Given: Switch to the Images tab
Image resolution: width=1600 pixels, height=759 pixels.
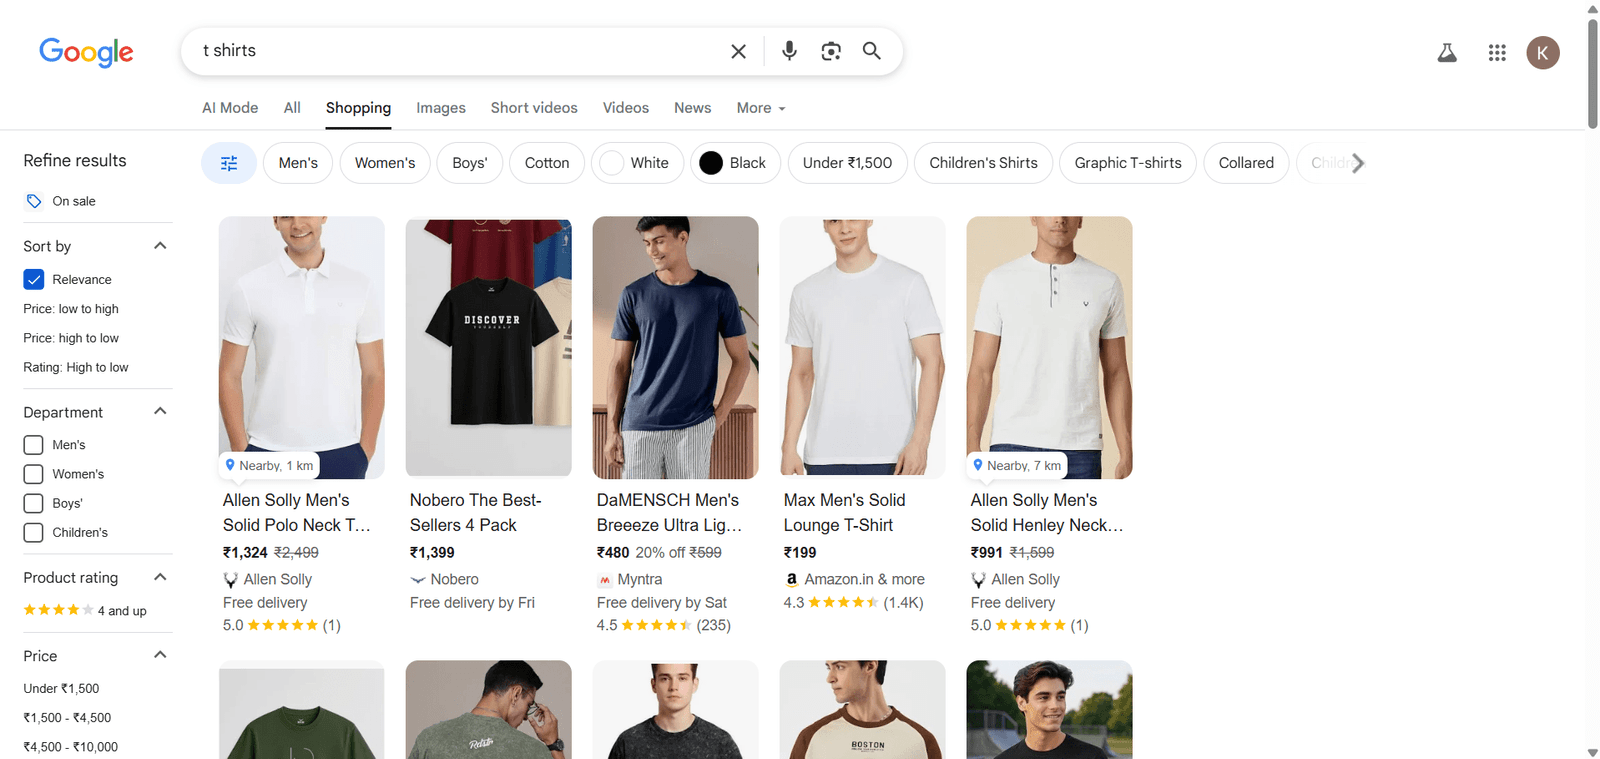Looking at the screenshot, I should [441, 108].
